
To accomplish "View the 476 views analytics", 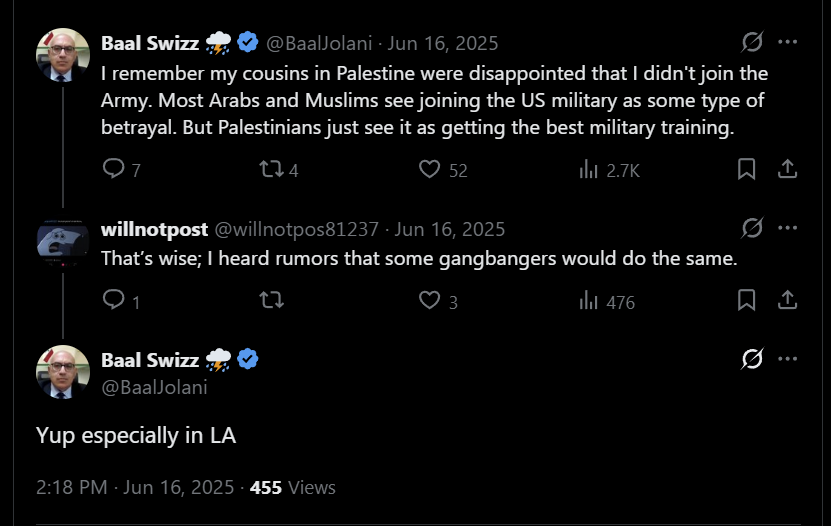I will (589, 300).
